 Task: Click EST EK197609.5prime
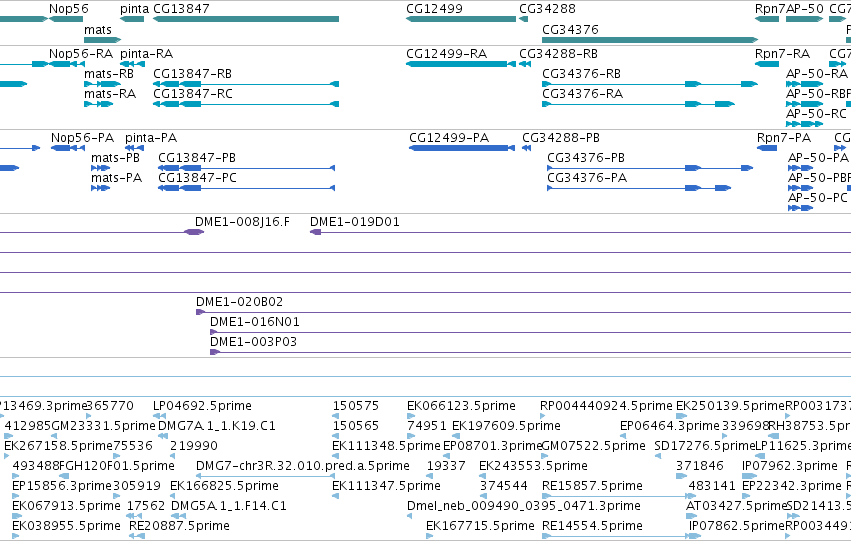[x=506, y=426]
